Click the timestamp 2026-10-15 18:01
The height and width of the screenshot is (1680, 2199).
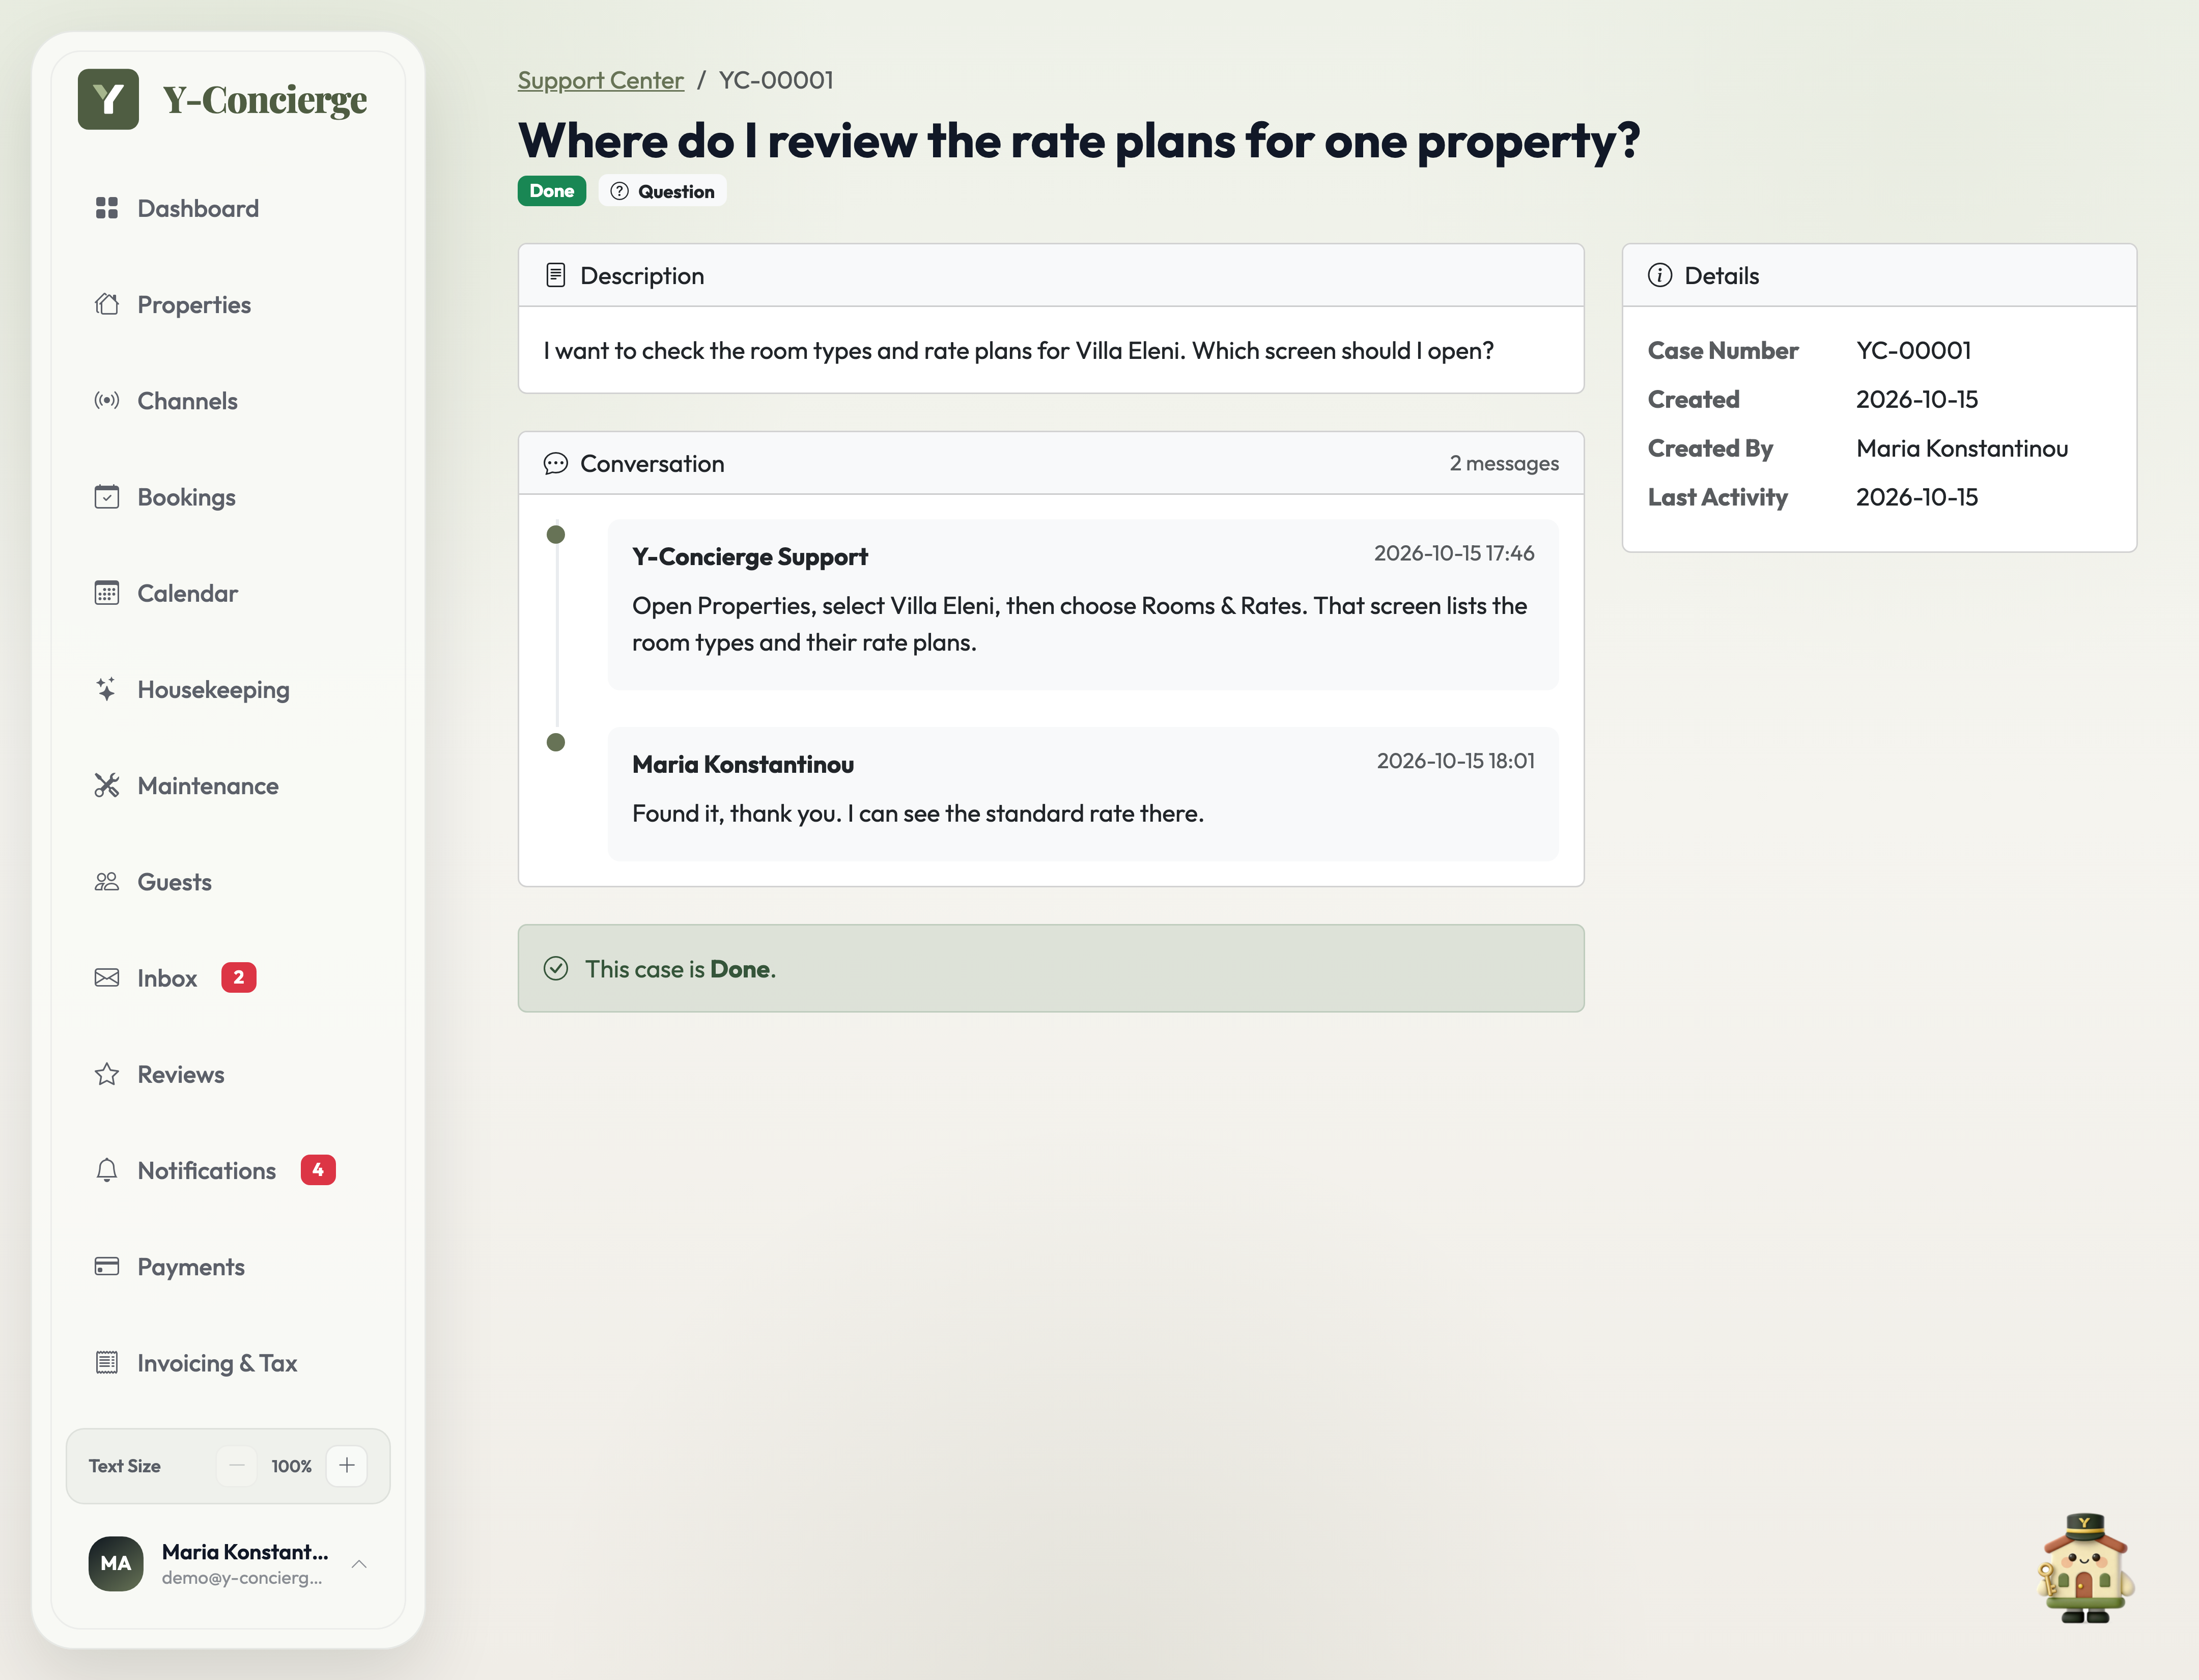(1456, 761)
